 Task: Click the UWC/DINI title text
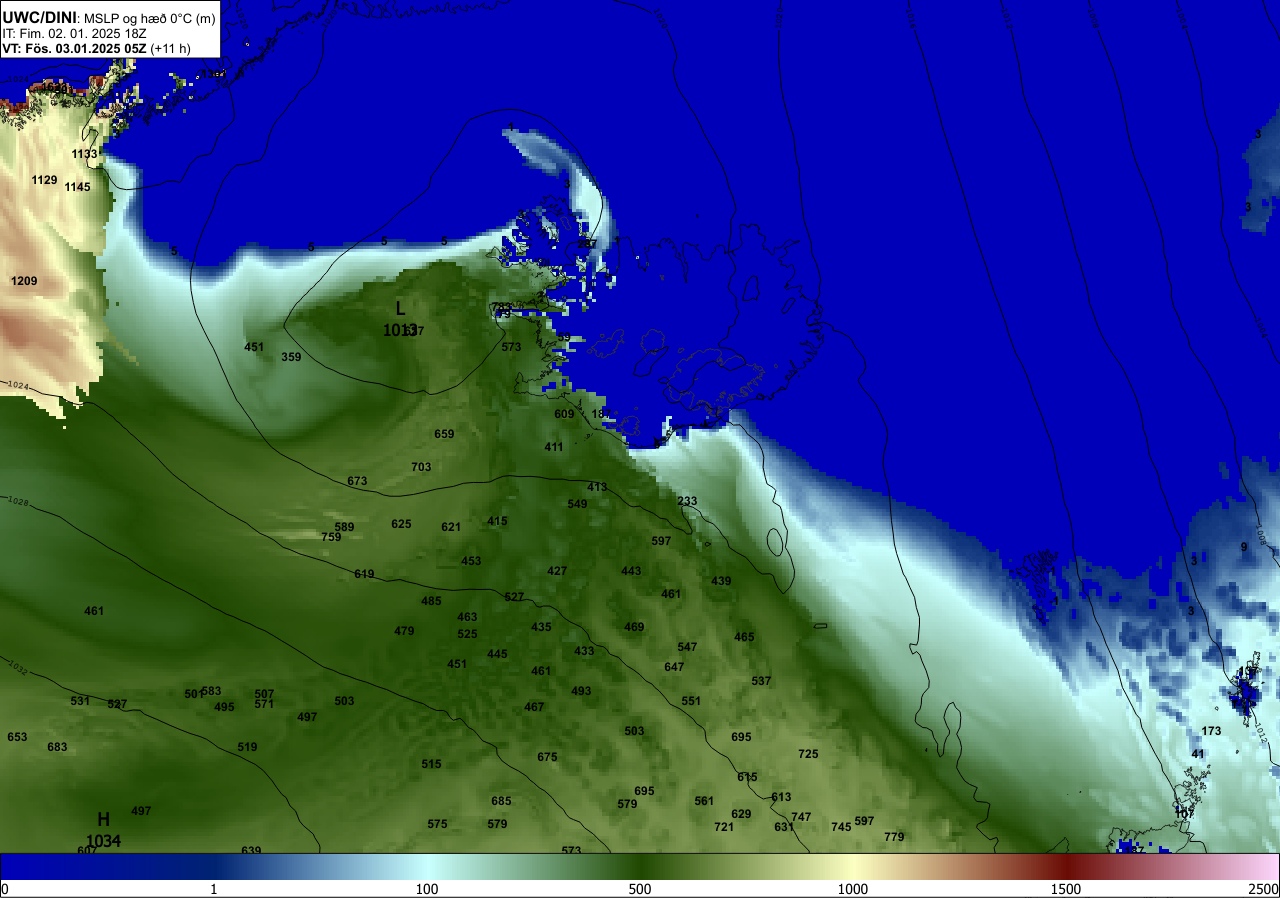[x=39, y=17]
